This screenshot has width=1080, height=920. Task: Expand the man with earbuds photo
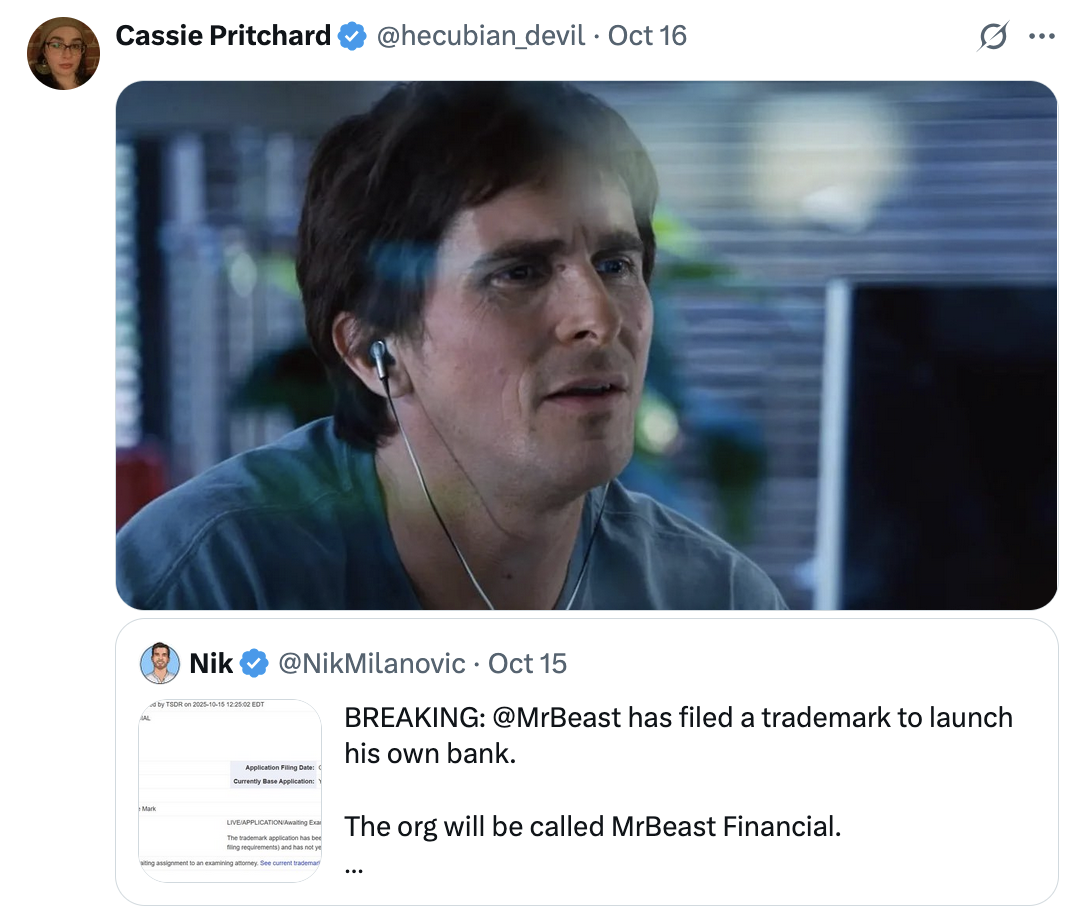coord(586,345)
